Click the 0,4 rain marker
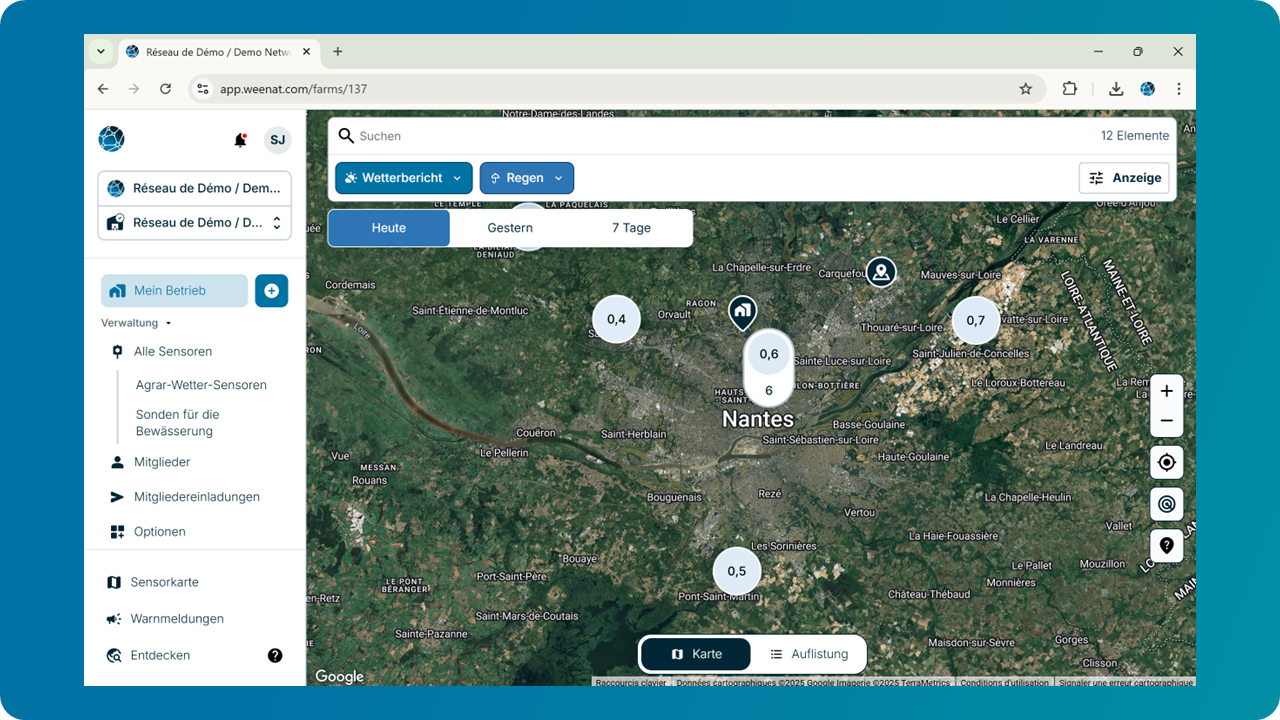This screenshot has width=1280, height=720. click(x=617, y=319)
